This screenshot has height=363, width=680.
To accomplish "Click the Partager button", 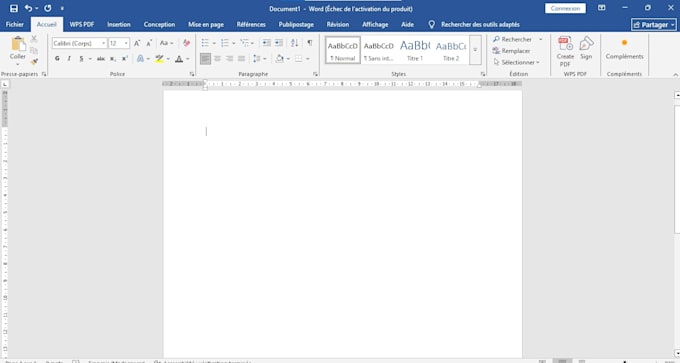I will click(654, 25).
